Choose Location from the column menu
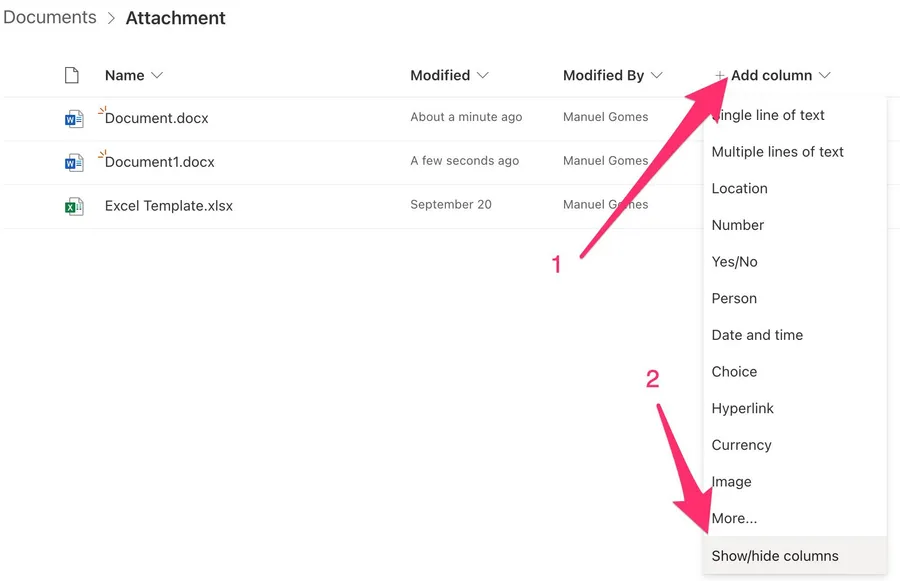 coord(739,189)
